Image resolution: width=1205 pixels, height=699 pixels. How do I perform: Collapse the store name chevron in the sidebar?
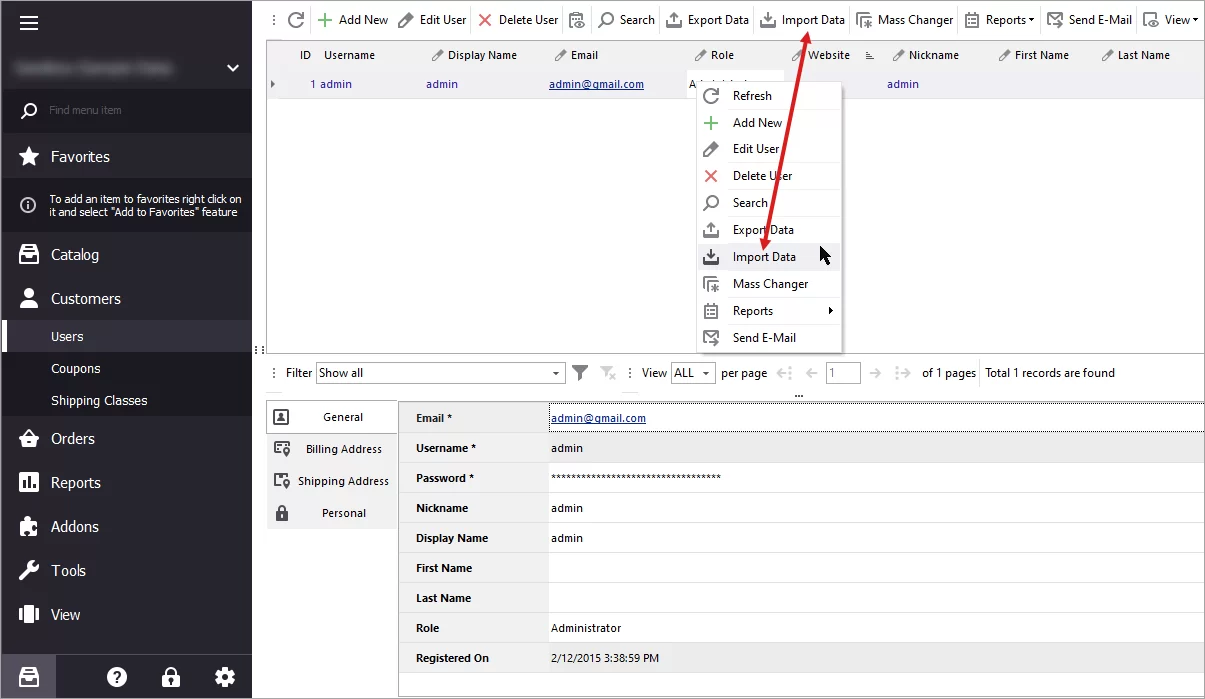coord(232,68)
